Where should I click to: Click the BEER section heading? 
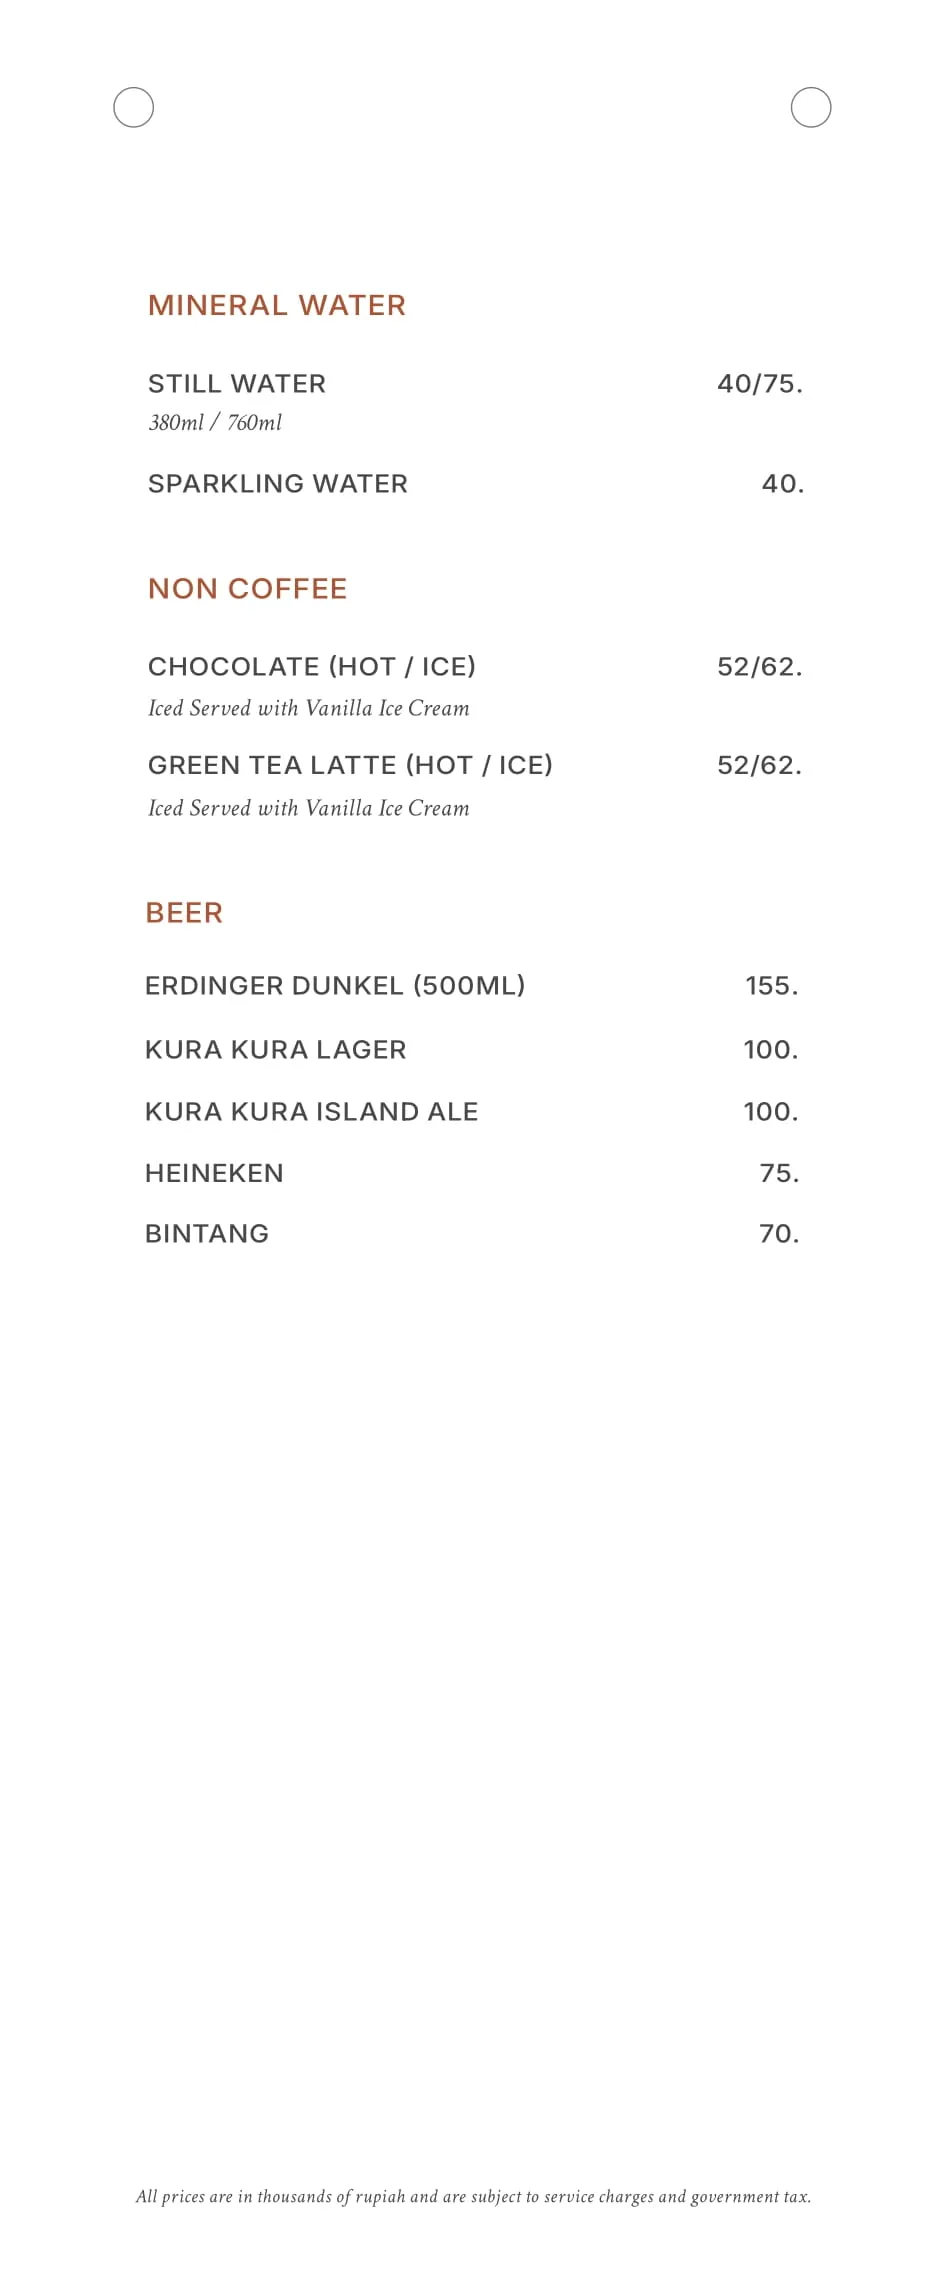point(184,913)
